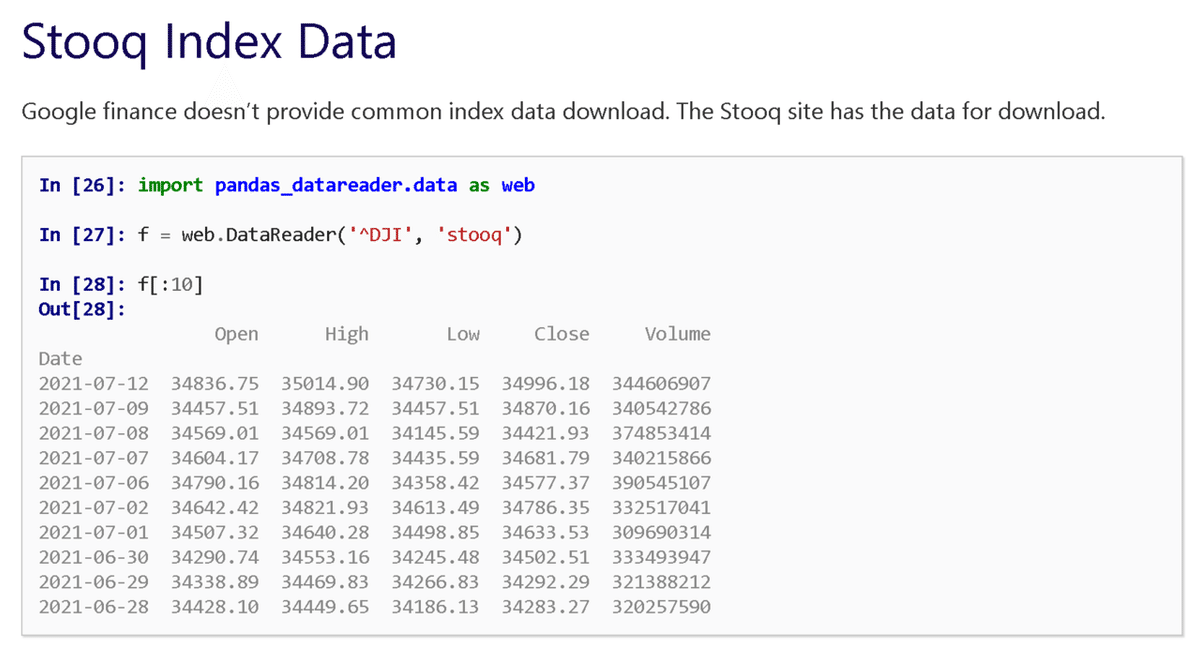Click the pandas_datareader.data module name

tap(336, 185)
